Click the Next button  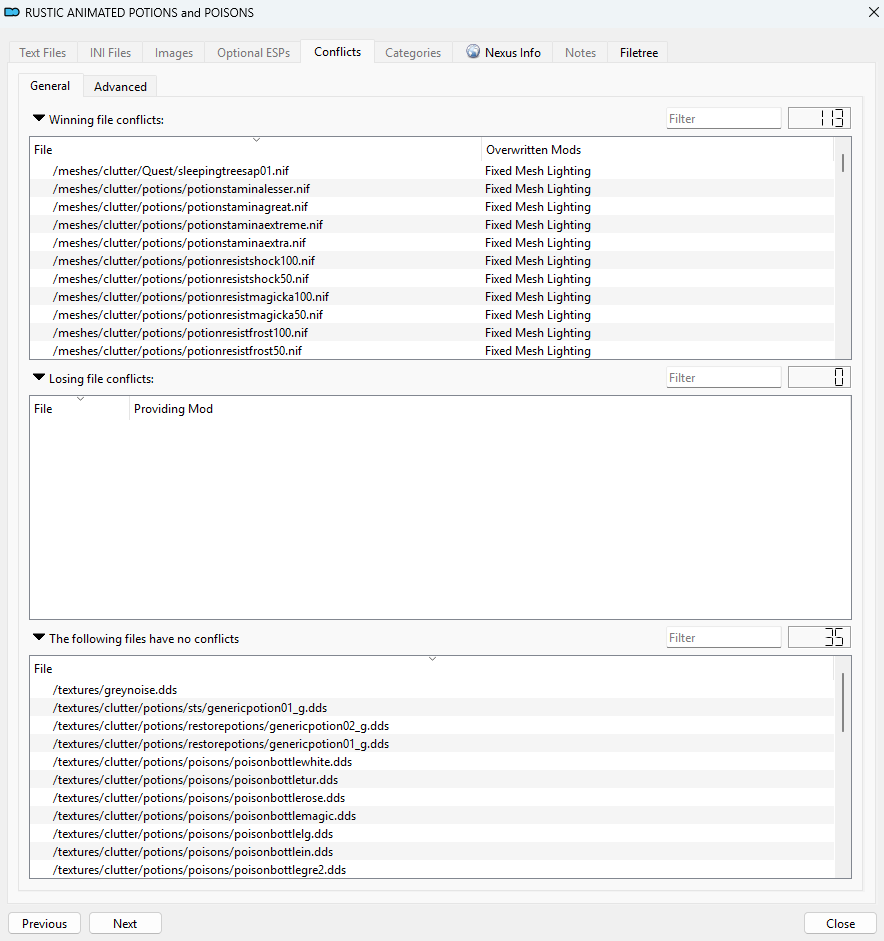pyautogui.click(x=125, y=923)
